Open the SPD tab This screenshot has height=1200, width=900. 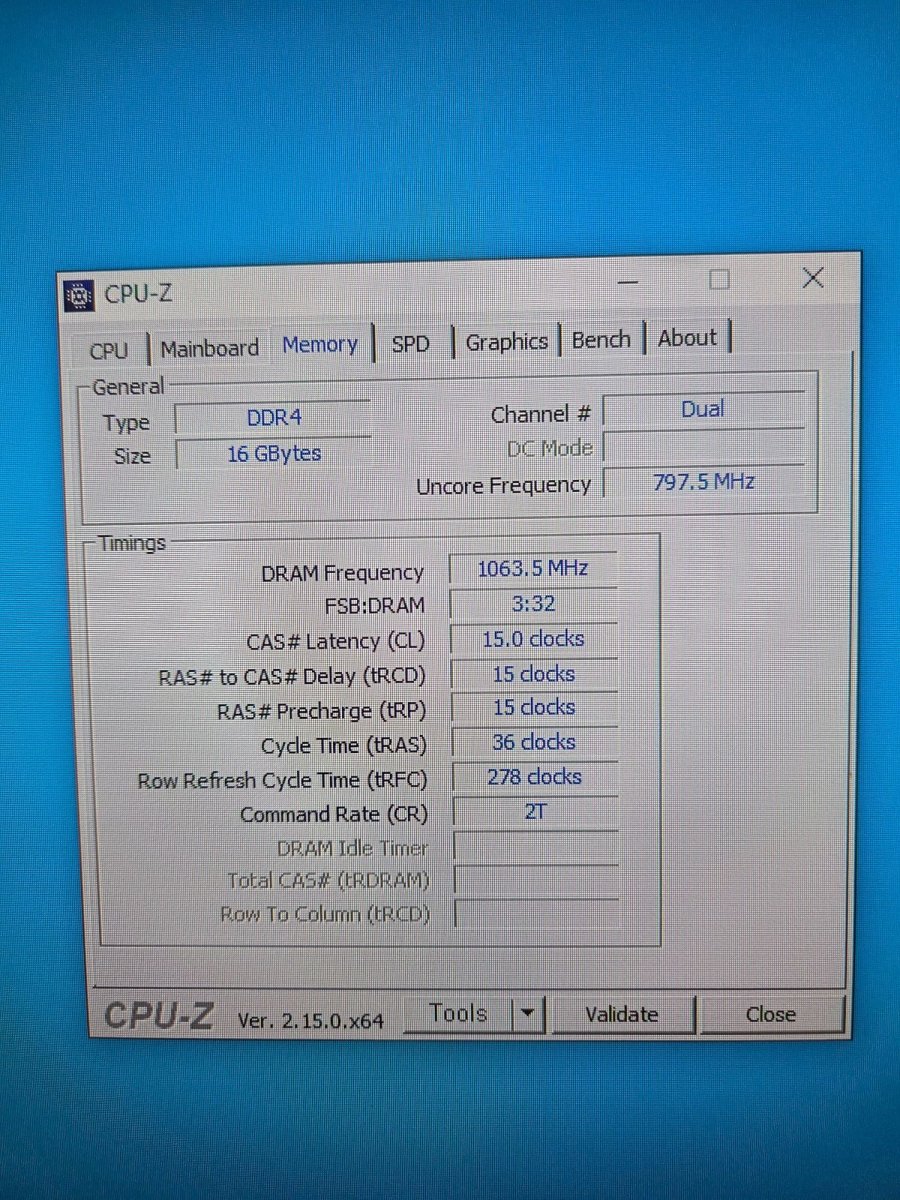(x=411, y=344)
